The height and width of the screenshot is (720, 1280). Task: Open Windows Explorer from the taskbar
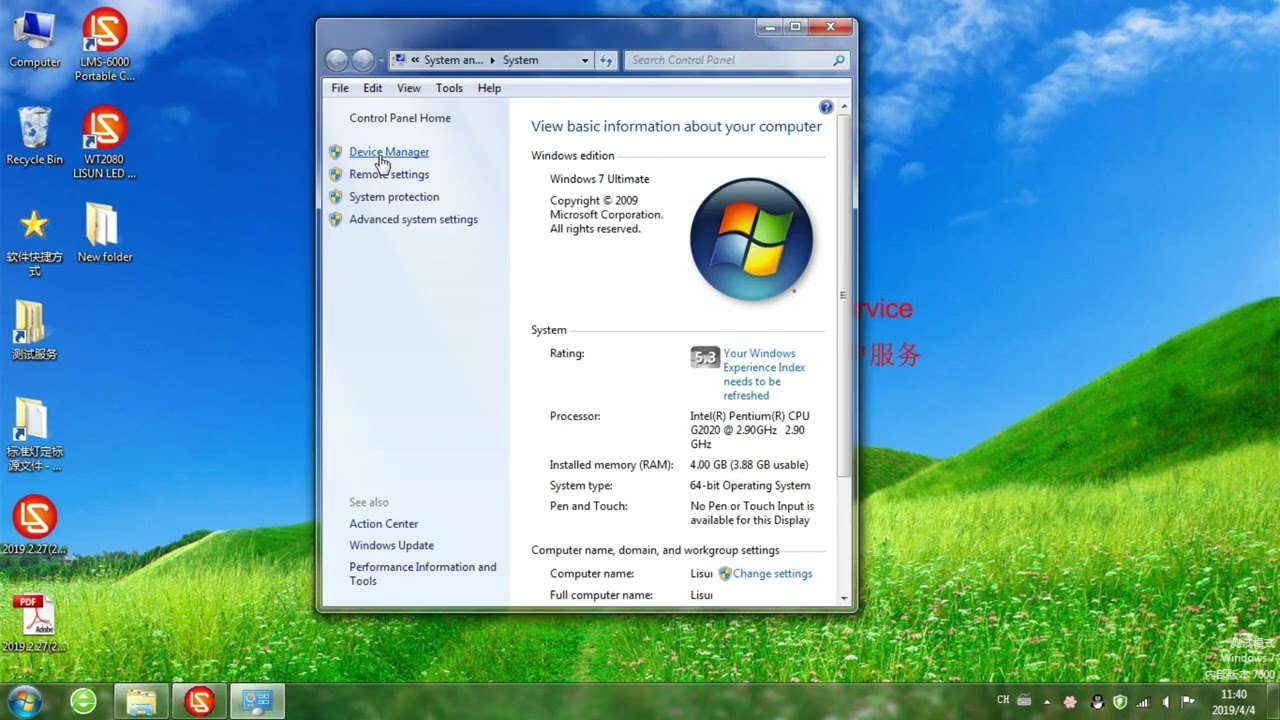pyautogui.click(x=141, y=701)
